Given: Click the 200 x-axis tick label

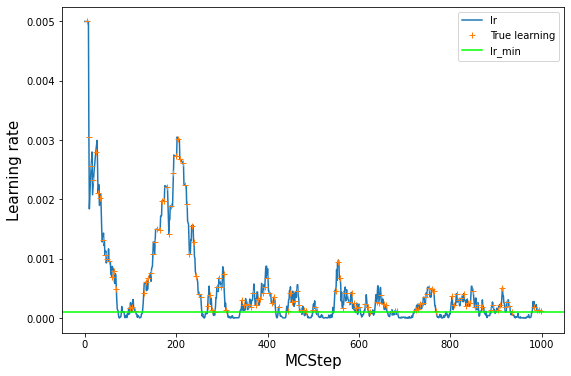Looking at the screenshot, I should (x=176, y=344).
